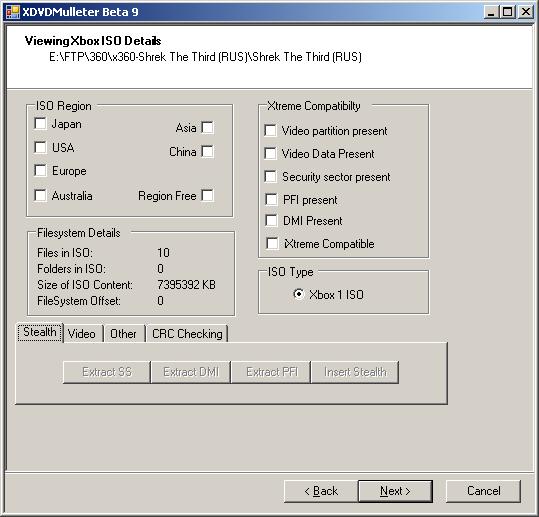Minimize the XDVDMulleter window
Screen dimensions: 539x517
(x=491, y=12)
